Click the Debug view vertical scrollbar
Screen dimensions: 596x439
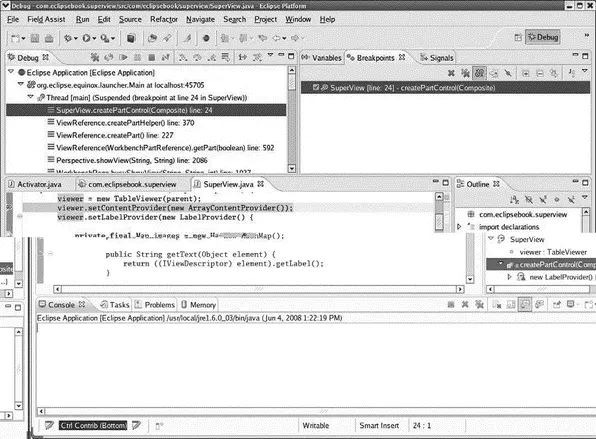point(292,119)
